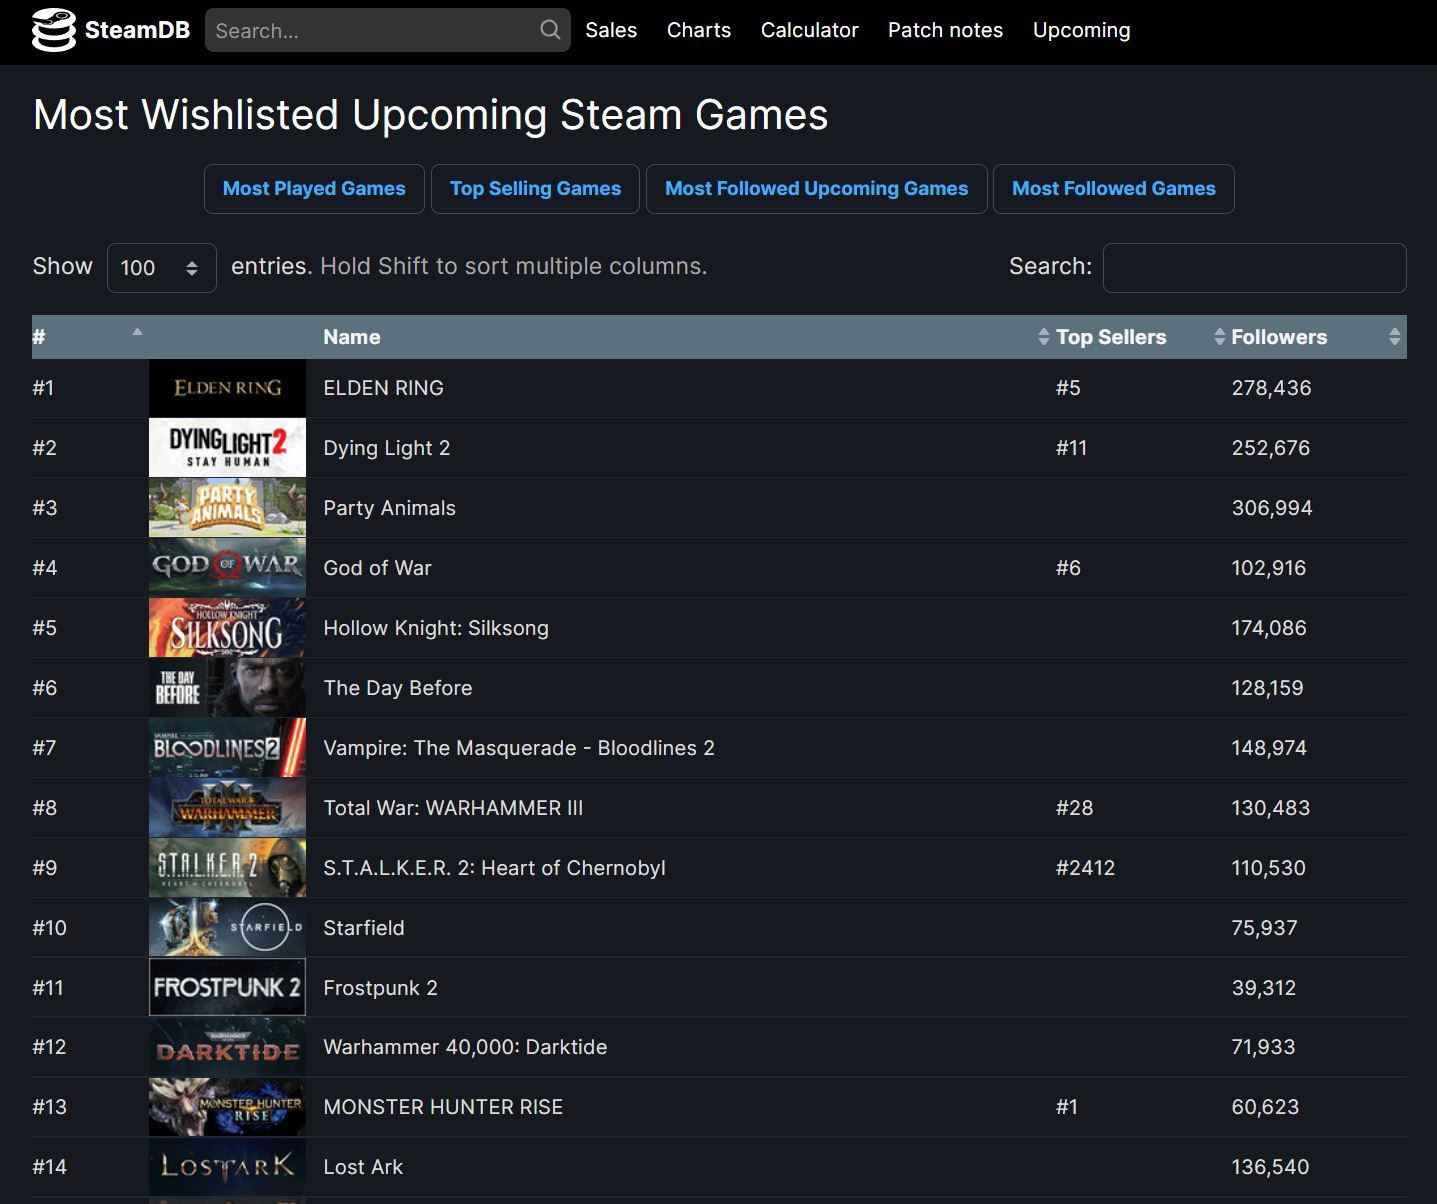The image size is (1437, 1204).
Task: Open Hollow Knight: Silksong name link
Action: 436,628
